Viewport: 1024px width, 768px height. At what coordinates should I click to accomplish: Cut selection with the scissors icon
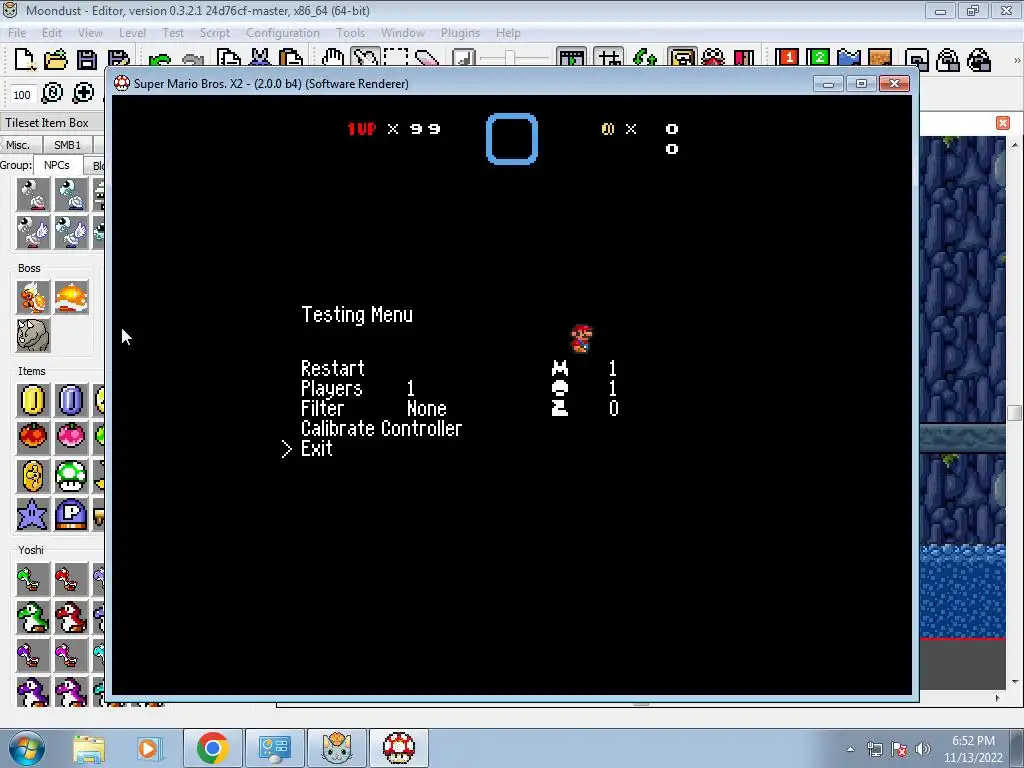coord(260,59)
